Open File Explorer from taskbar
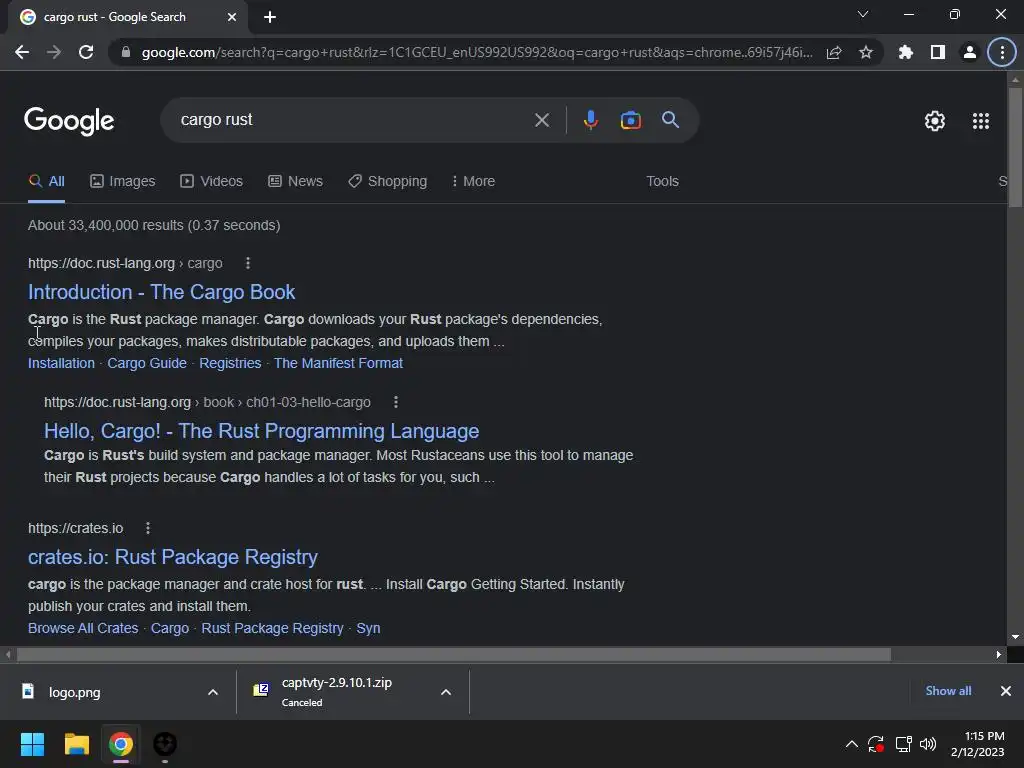1024x768 pixels. 76,744
